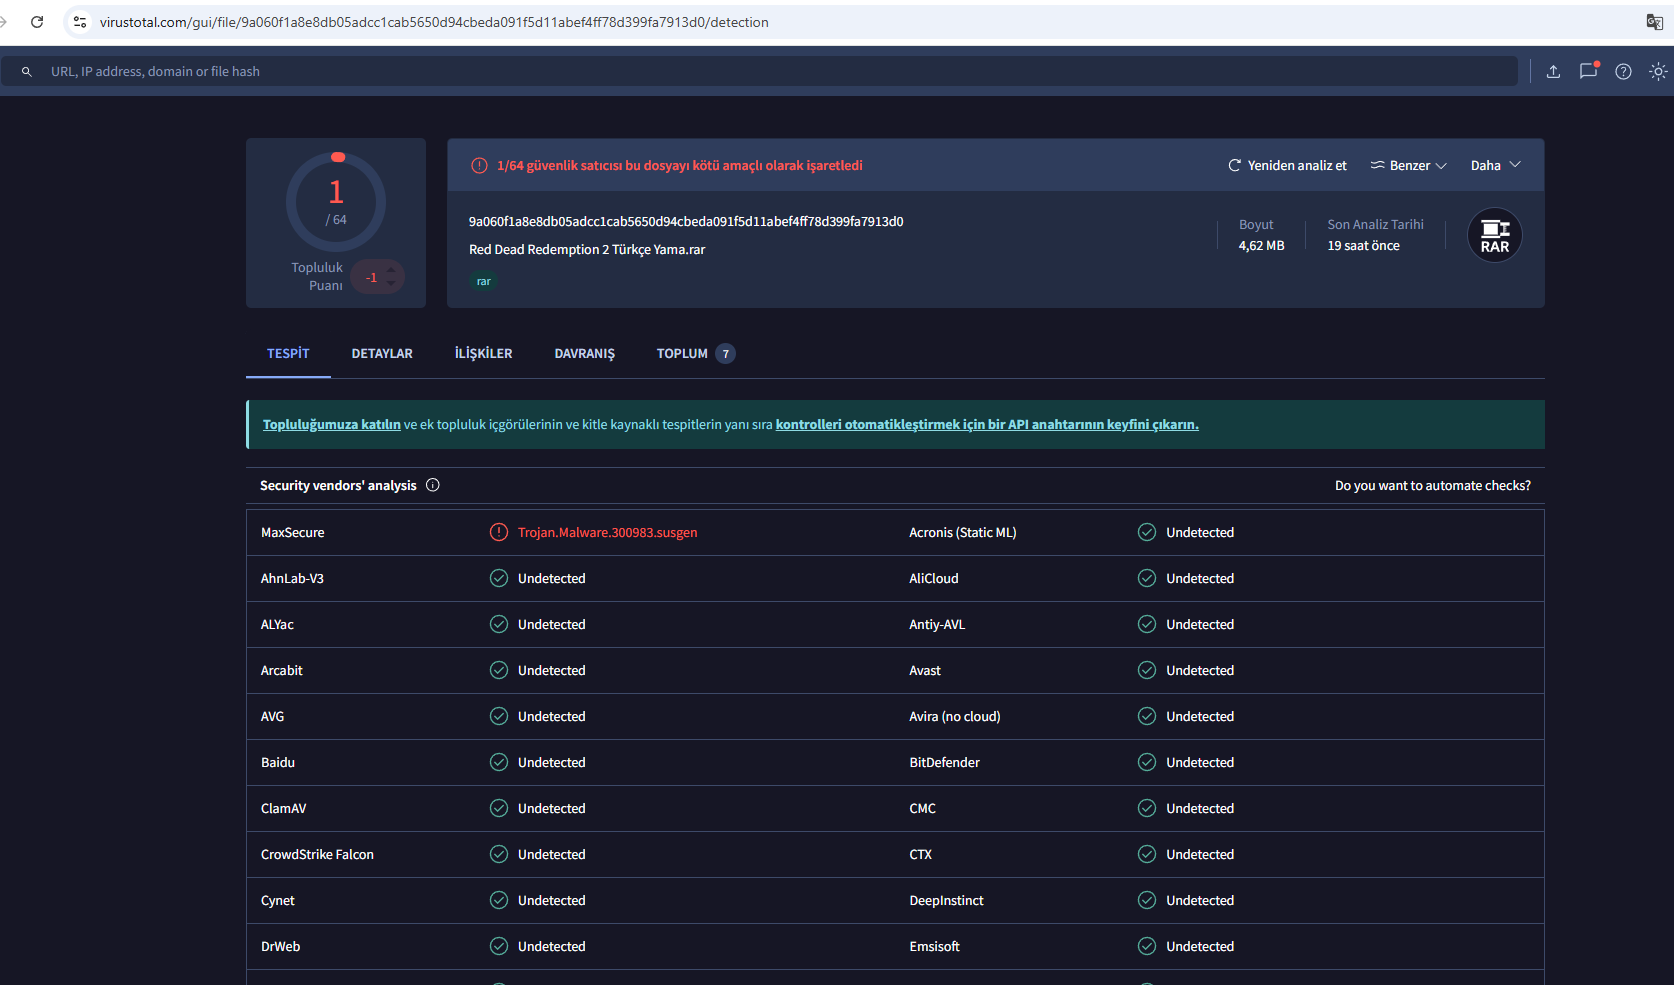Viewport: 1674px width, 985px height.
Task: Click the Baidu undetected check icon
Action: [499, 762]
